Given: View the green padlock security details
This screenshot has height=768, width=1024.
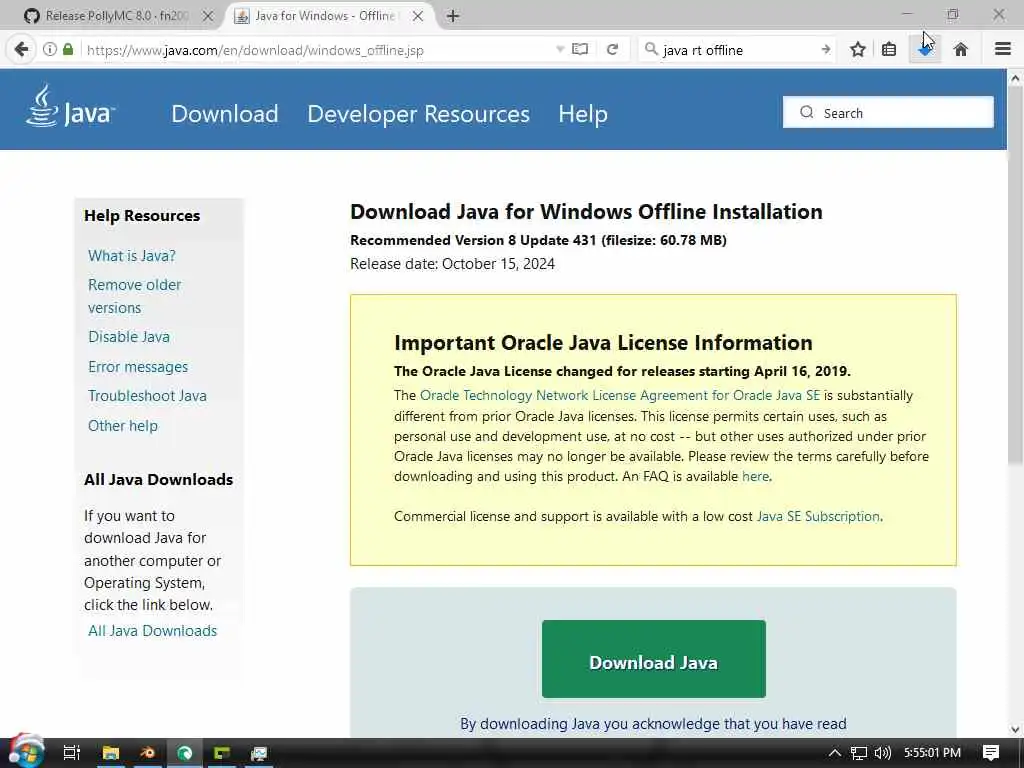Looking at the screenshot, I should point(68,50).
